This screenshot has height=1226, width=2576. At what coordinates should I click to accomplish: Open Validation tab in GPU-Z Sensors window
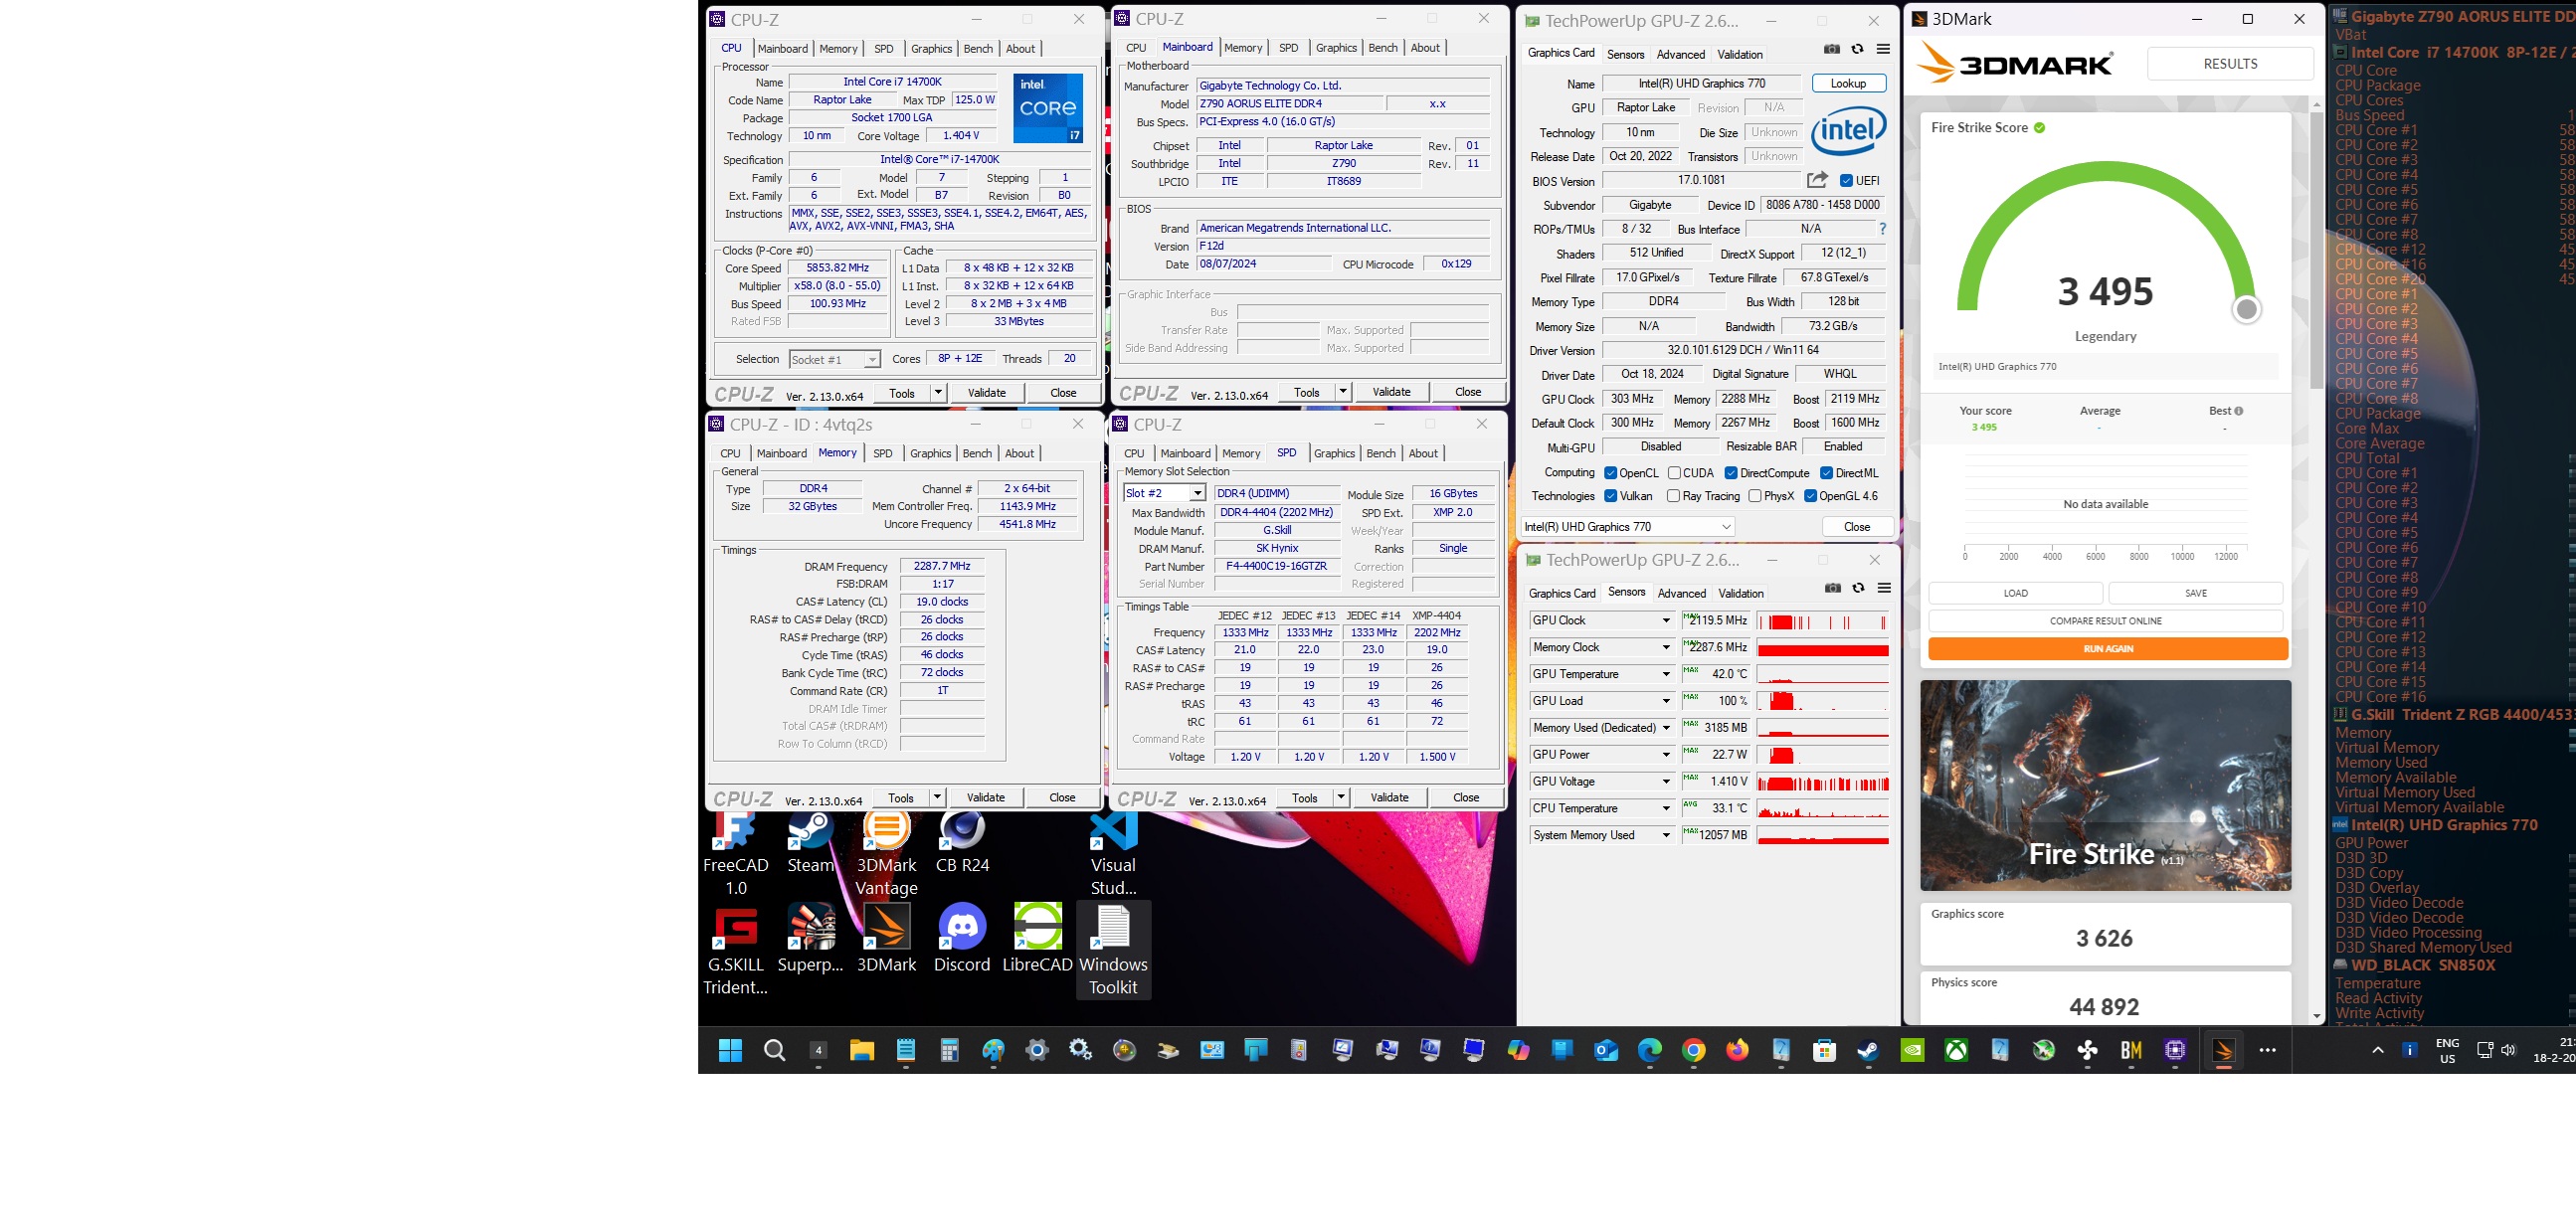[1741, 593]
